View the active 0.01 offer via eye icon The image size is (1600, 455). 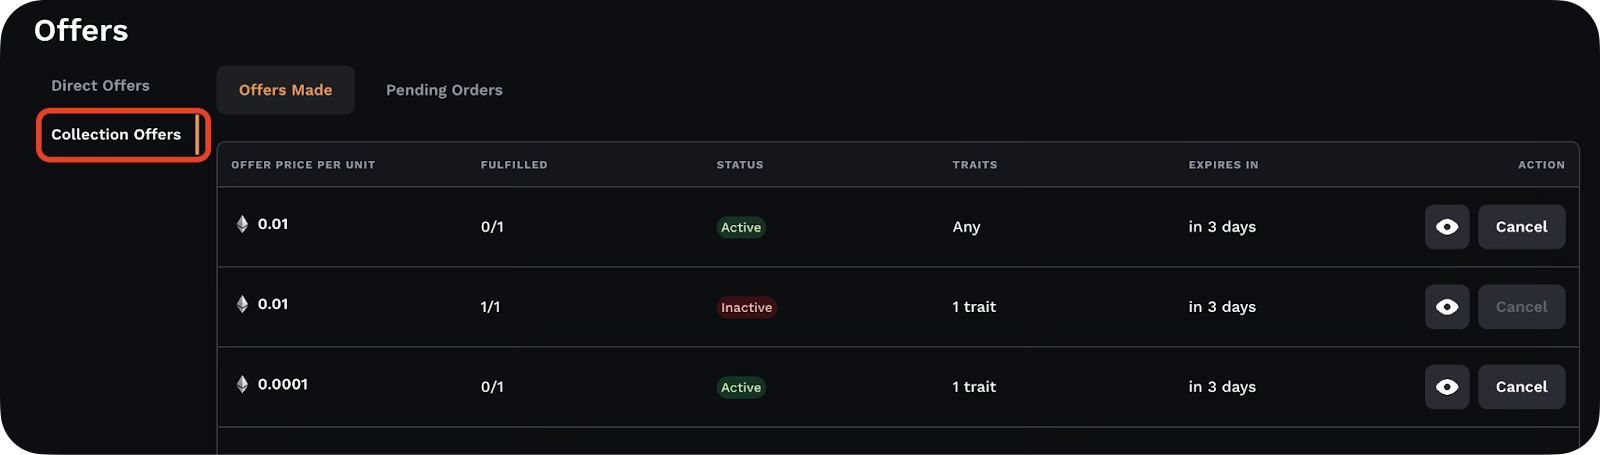(1447, 227)
